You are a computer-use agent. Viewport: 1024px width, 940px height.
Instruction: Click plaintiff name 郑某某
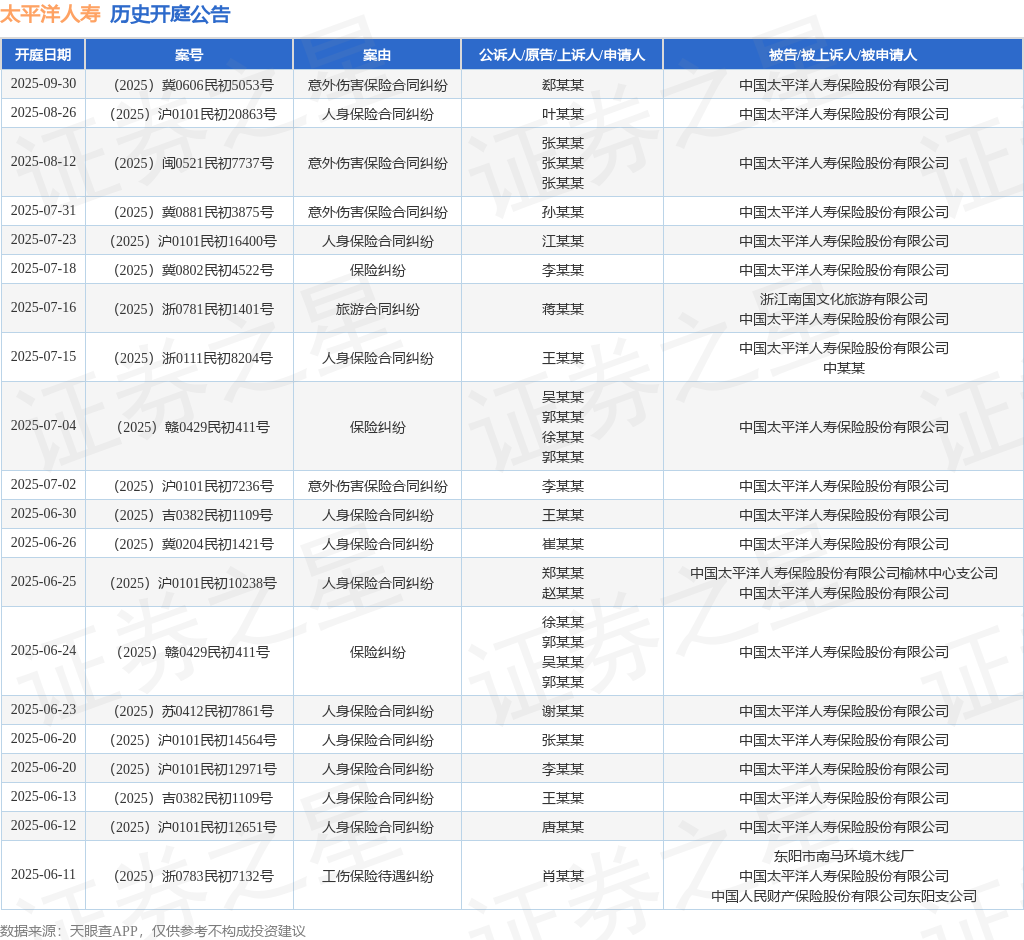click(x=563, y=573)
